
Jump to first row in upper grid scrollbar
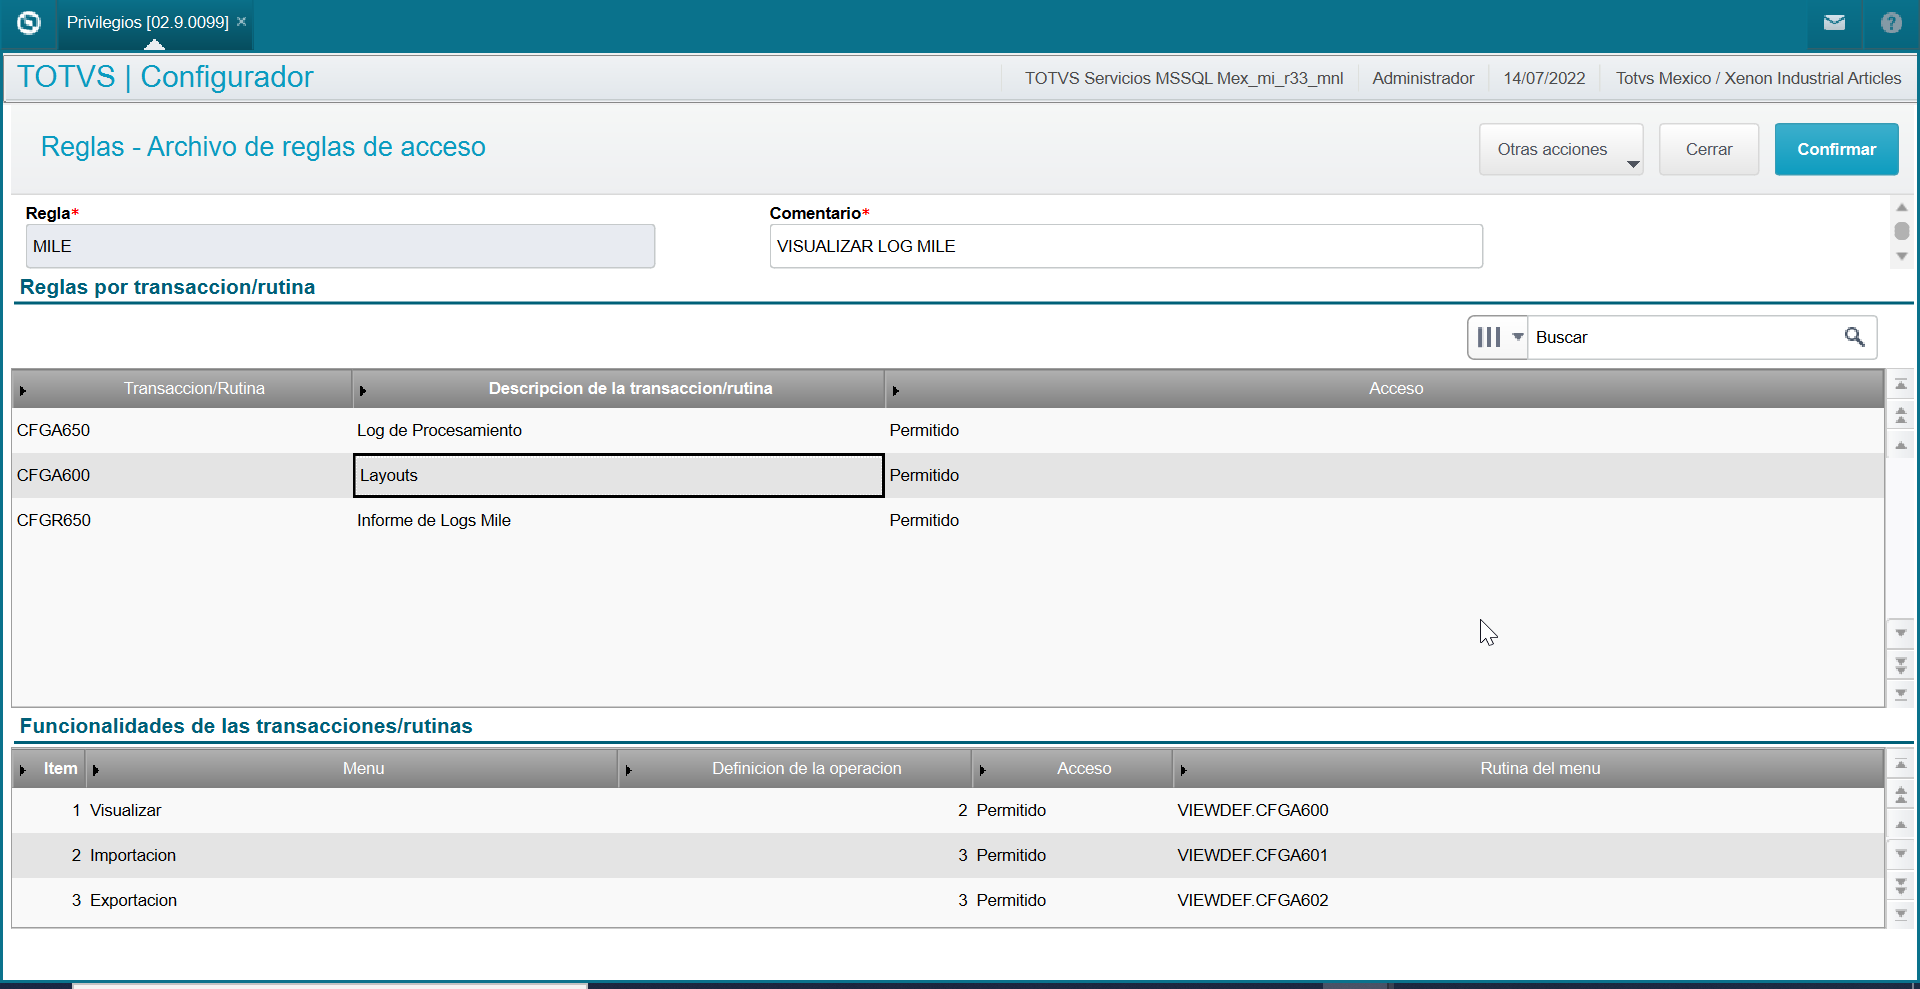1901,385
